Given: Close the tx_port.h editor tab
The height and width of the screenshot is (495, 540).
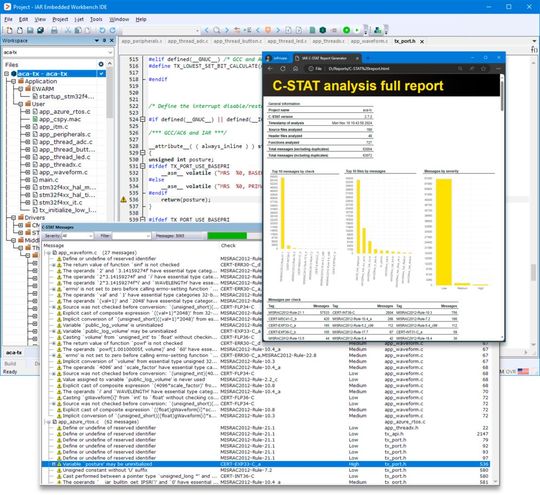Looking at the screenshot, I should click(x=422, y=41).
